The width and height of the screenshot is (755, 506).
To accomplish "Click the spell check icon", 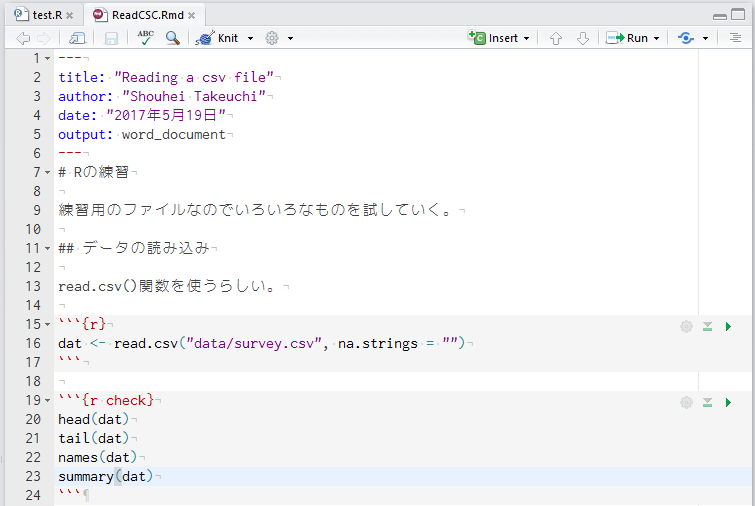I will tap(146, 38).
